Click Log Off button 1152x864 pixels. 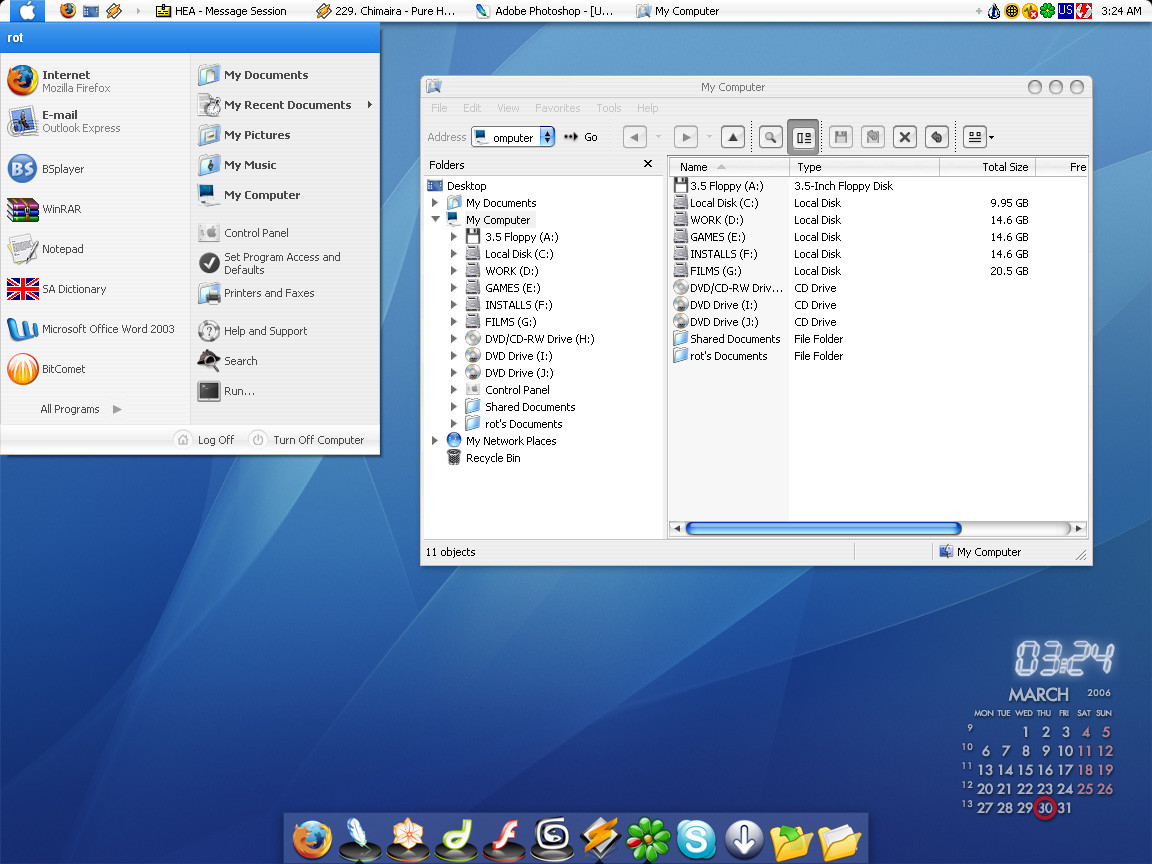click(x=205, y=439)
